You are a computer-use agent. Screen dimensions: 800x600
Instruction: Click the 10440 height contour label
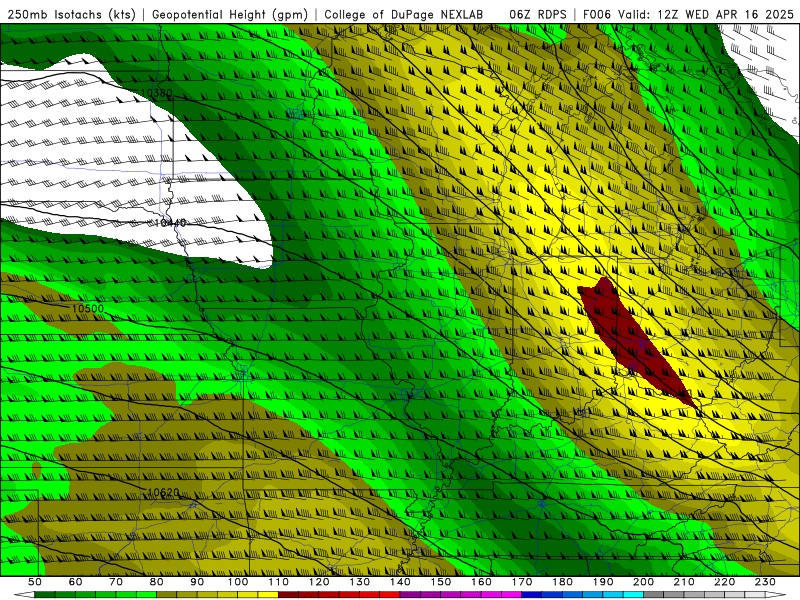click(169, 223)
